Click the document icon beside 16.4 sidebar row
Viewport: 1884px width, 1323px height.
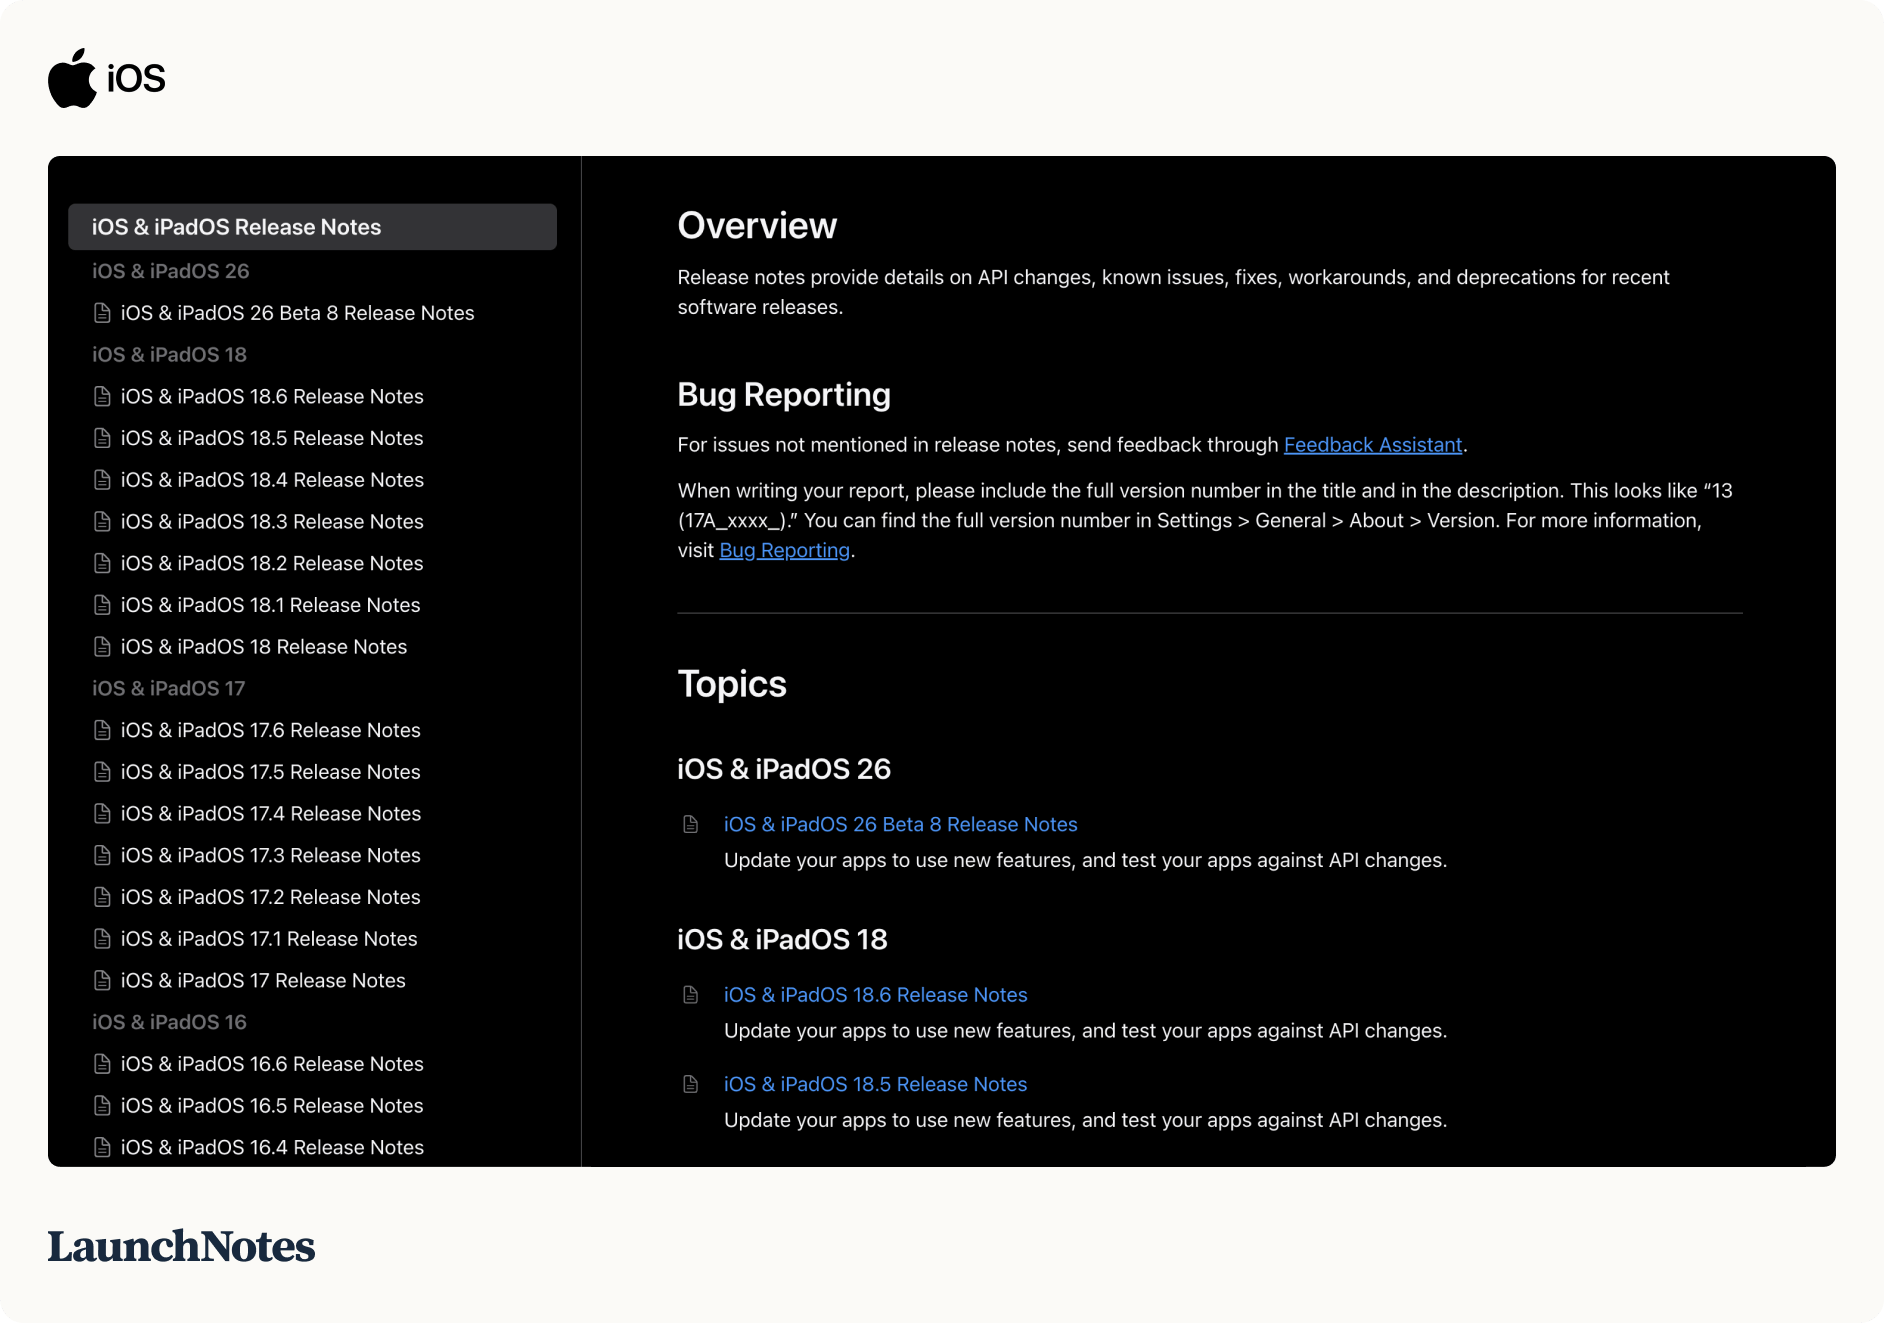tap(102, 1148)
